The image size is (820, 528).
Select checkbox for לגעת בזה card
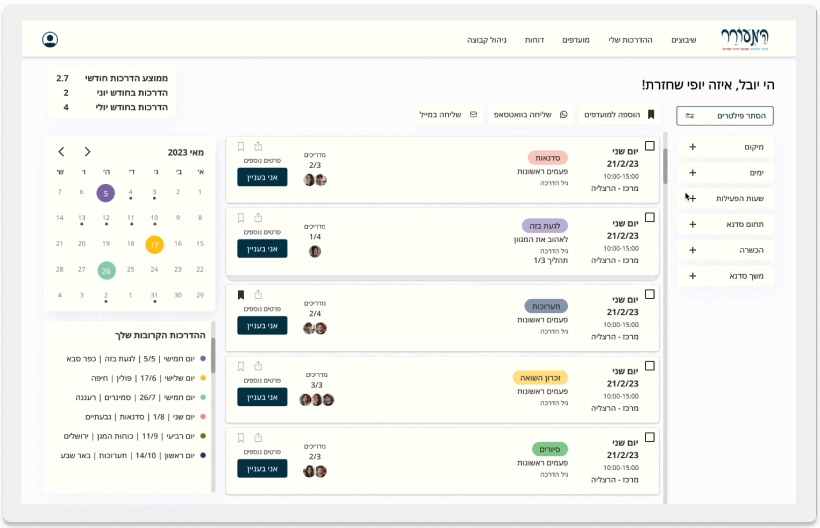(650, 217)
